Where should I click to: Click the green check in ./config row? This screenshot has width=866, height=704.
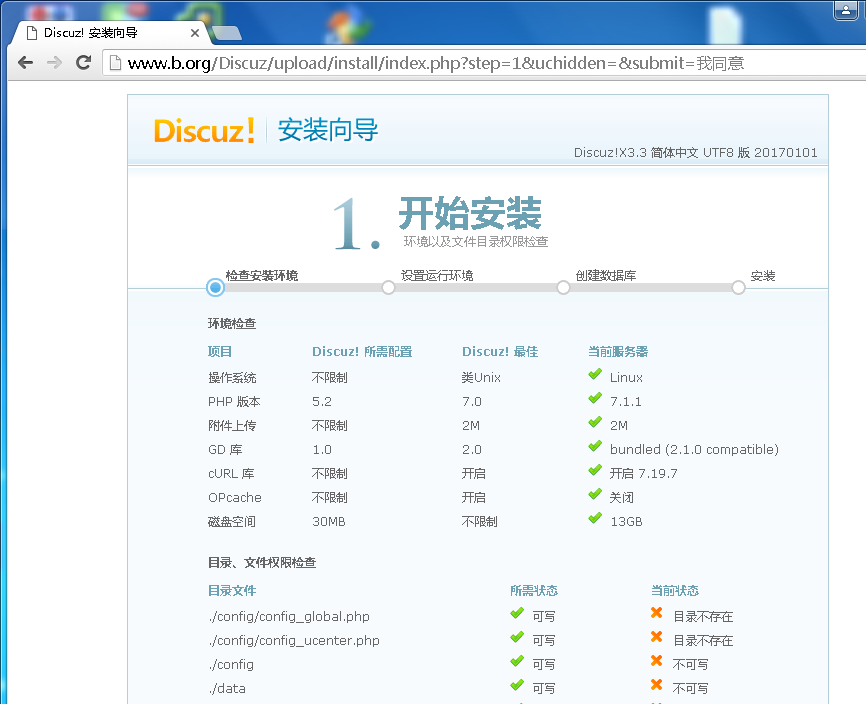517,661
